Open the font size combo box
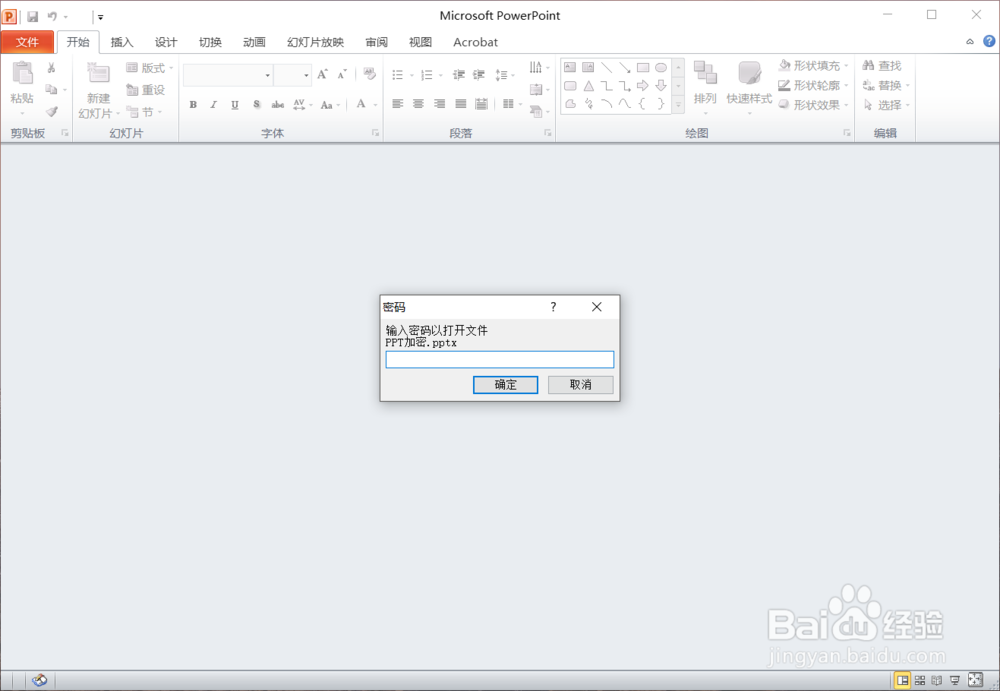This screenshot has width=1000, height=691. point(293,75)
